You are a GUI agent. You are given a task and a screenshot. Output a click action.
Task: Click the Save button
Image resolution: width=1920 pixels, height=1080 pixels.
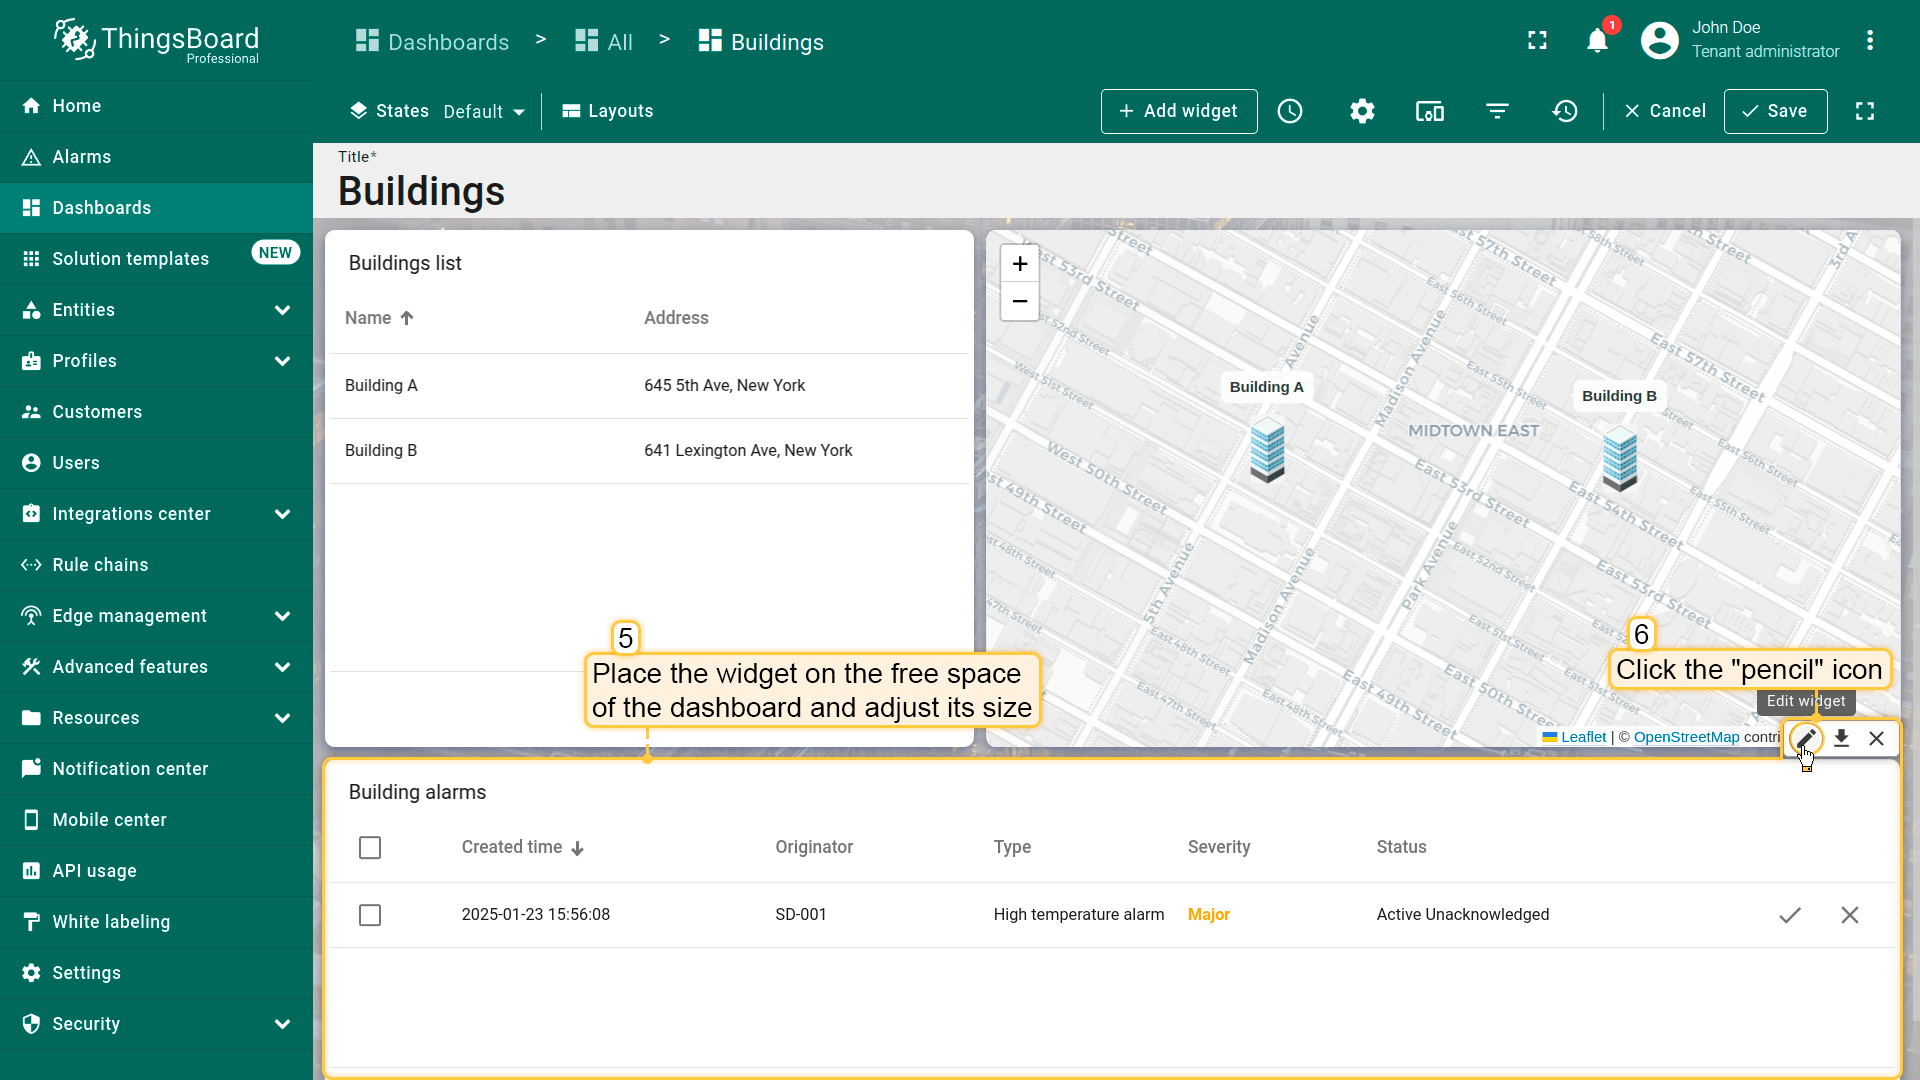coord(1775,111)
